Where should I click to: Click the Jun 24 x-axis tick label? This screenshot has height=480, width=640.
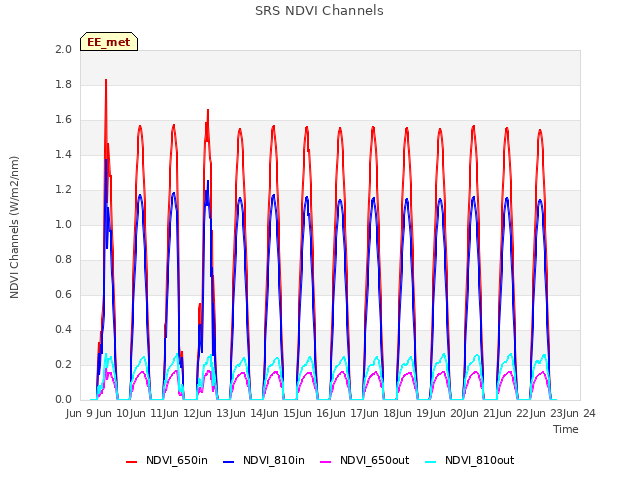point(580,413)
